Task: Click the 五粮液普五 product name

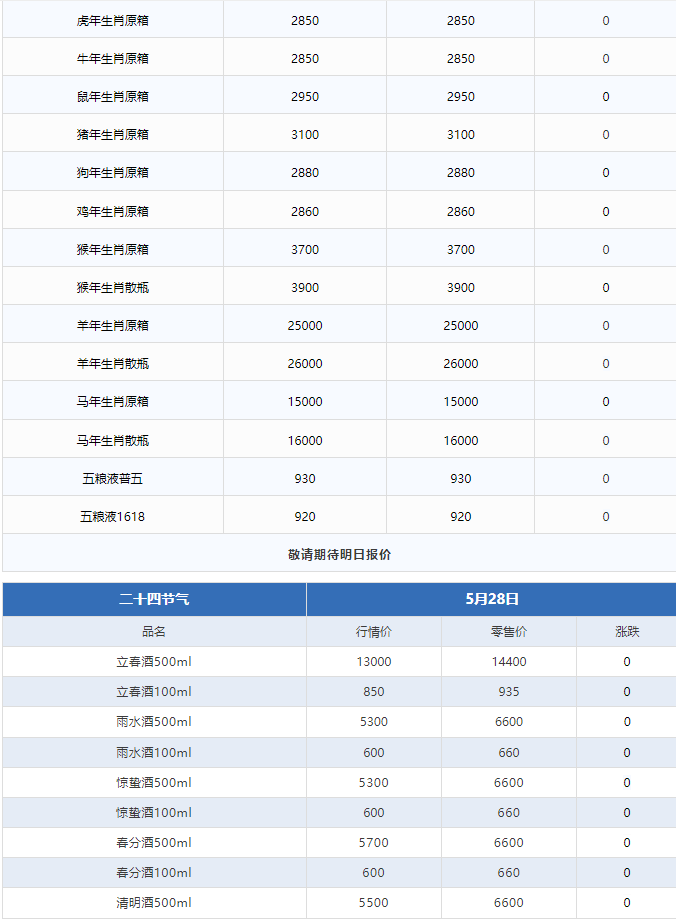Action: (113, 479)
